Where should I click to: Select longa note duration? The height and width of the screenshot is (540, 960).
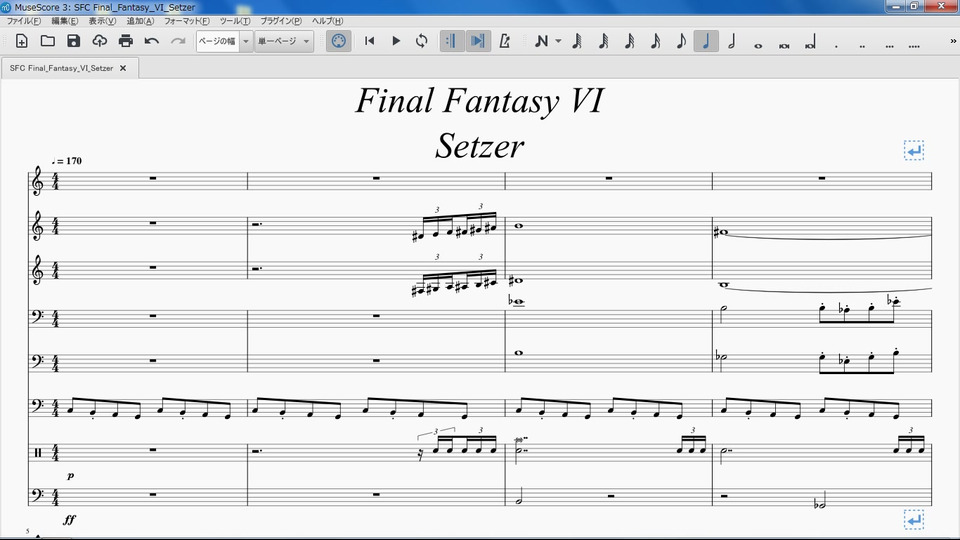(x=810, y=42)
